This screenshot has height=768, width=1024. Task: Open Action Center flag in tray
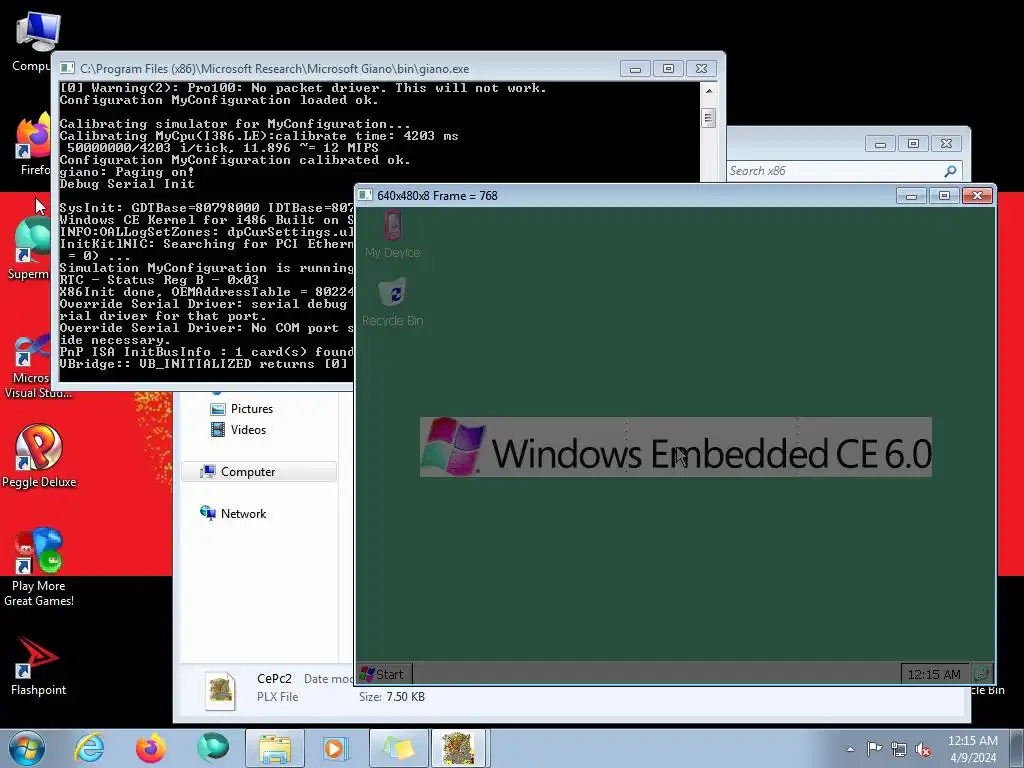coord(874,749)
